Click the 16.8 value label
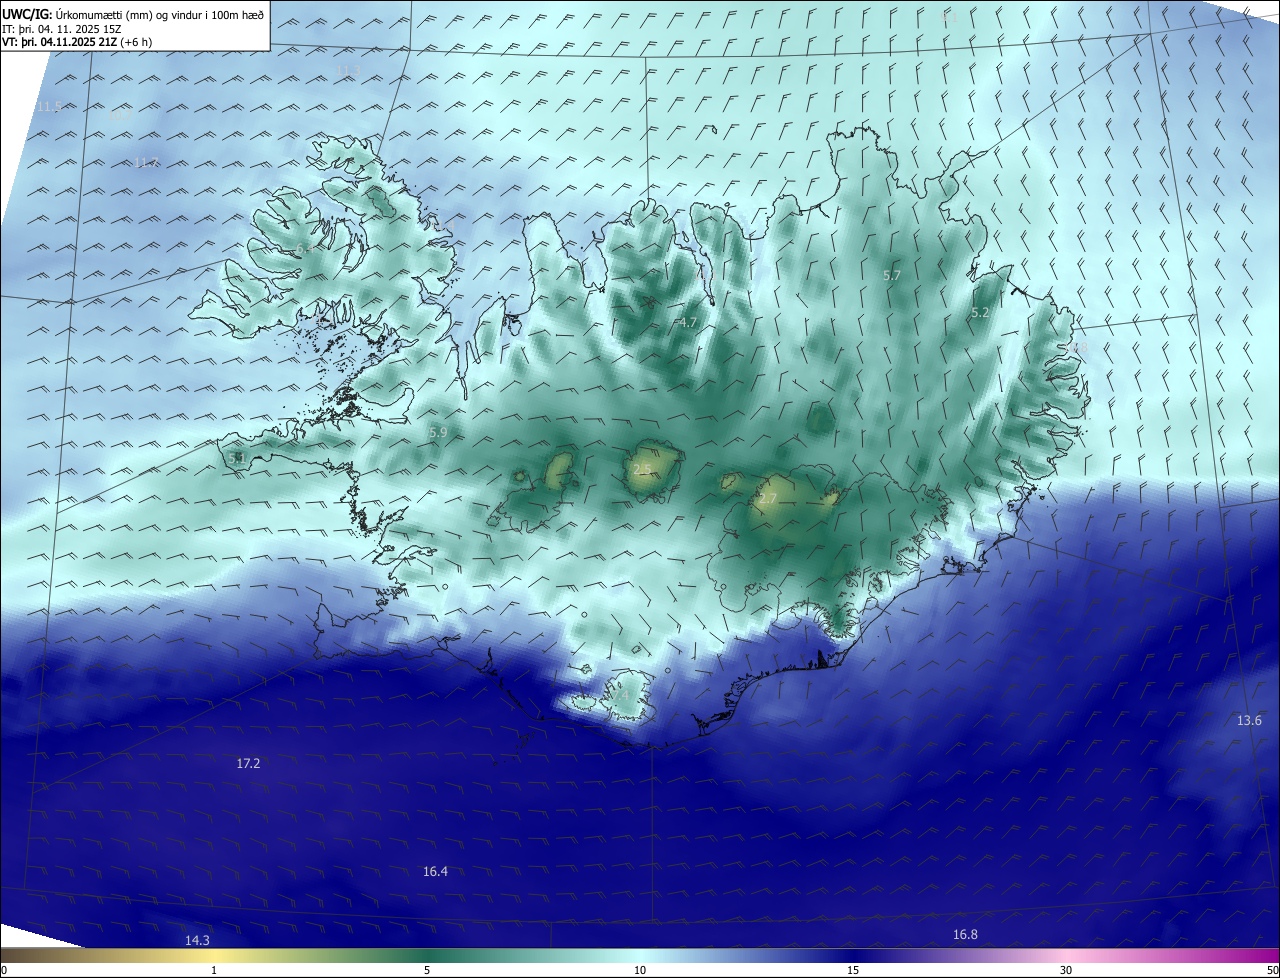The image size is (1280, 978). click(965, 935)
